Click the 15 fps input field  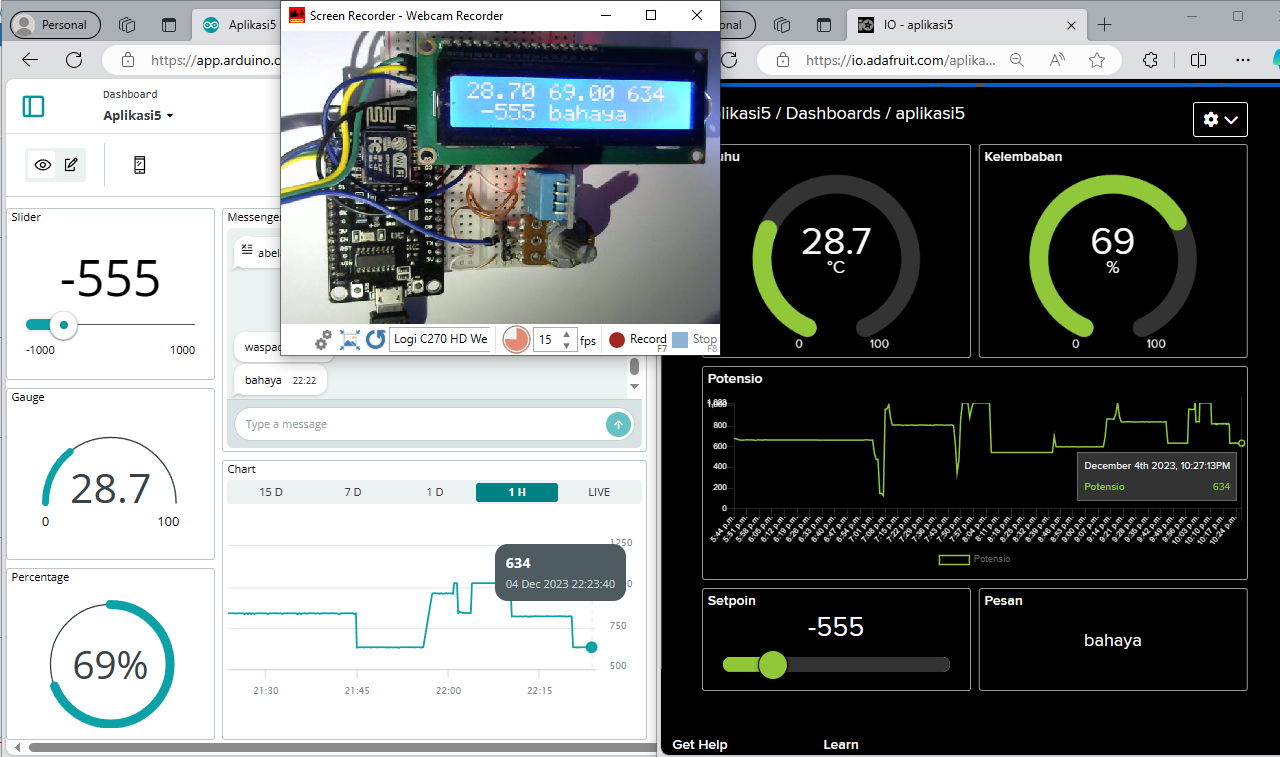pyautogui.click(x=547, y=339)
